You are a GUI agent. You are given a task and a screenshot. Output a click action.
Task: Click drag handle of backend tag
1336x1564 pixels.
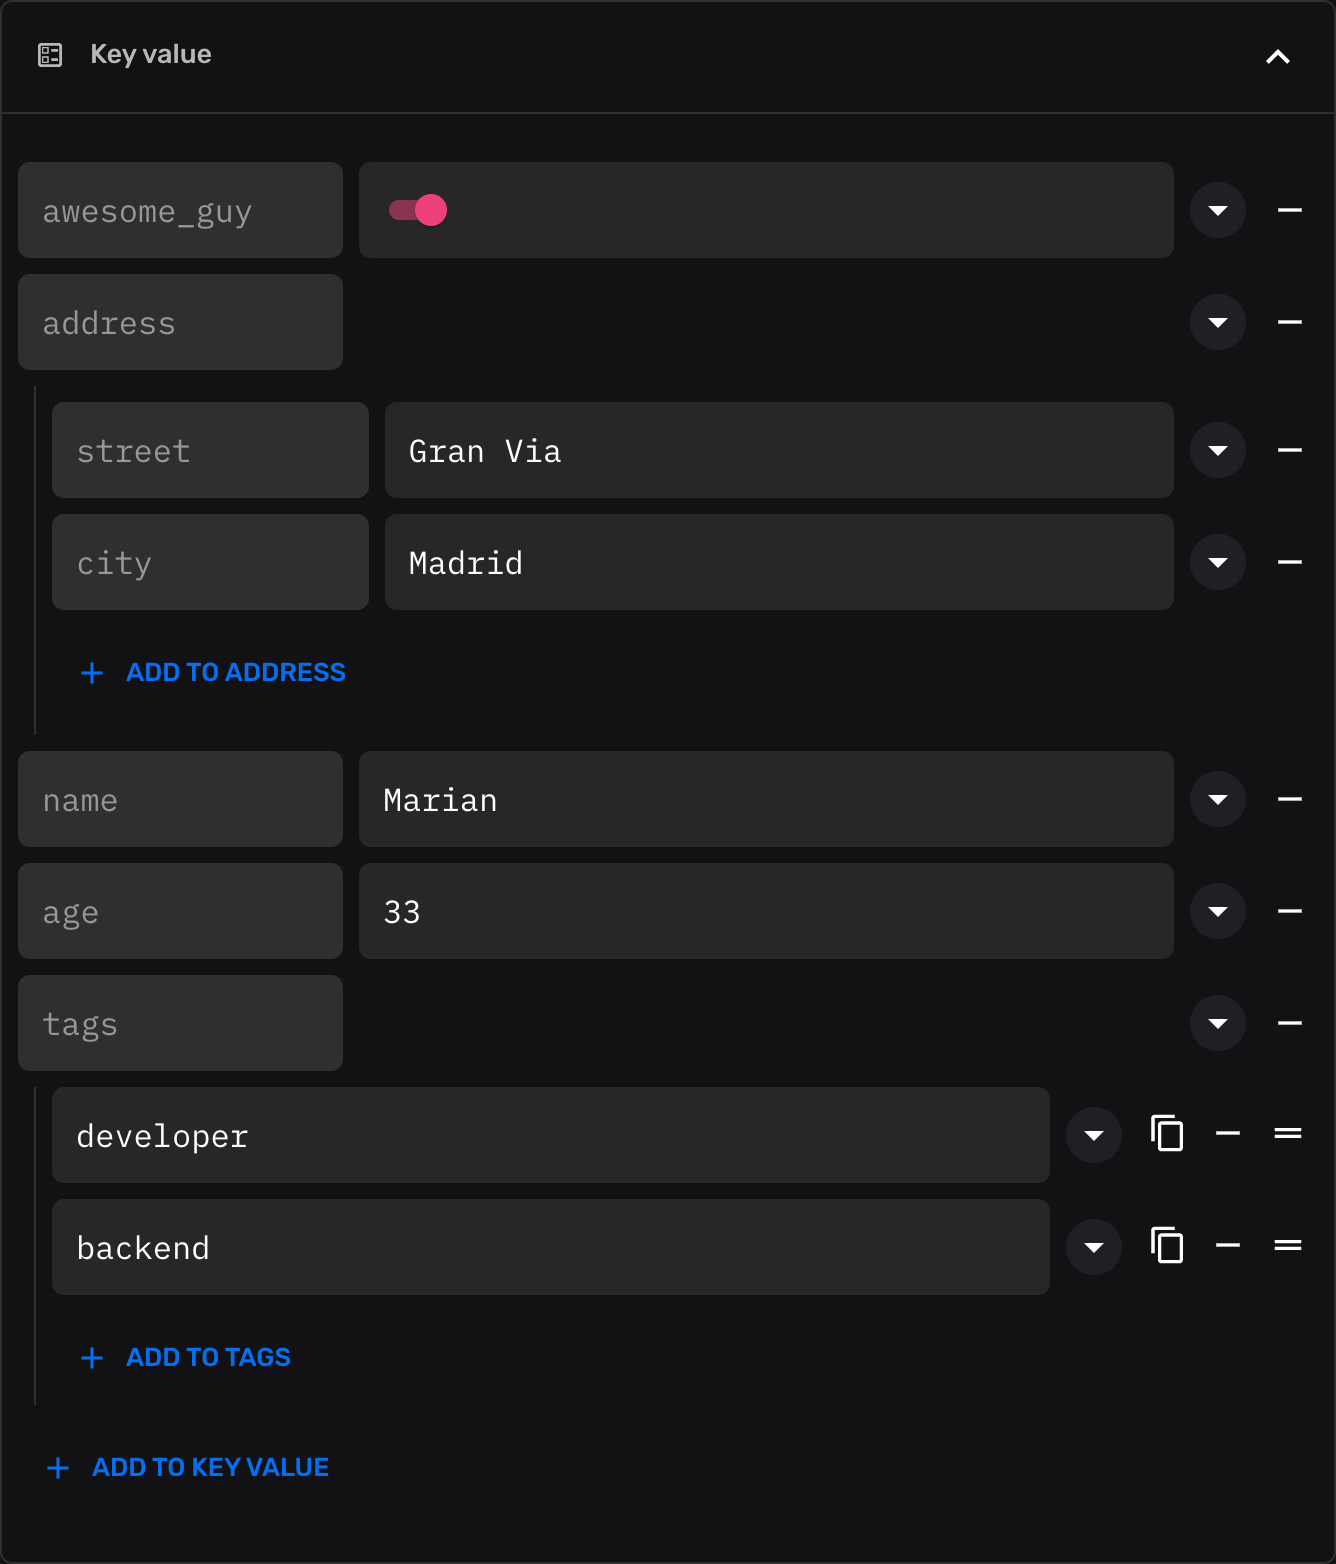click(x=1287, y=1245)
